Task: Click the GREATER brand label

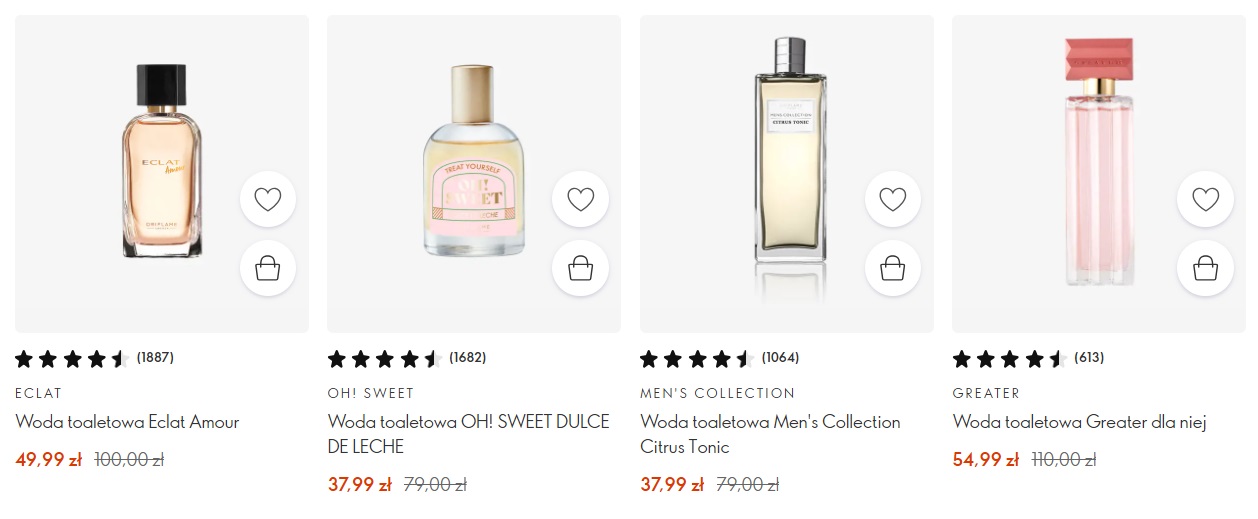Action: point(986,393)
